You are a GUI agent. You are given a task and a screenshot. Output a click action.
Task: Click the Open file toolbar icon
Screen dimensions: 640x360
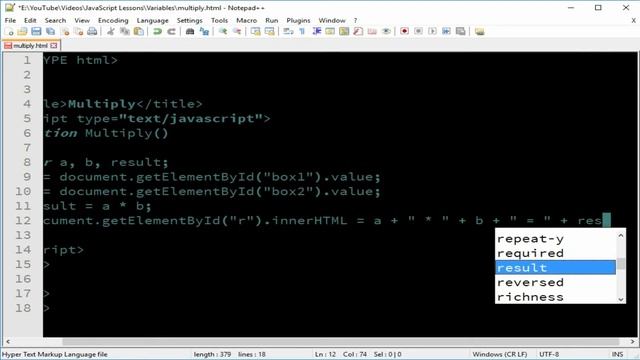click(22, 31)
